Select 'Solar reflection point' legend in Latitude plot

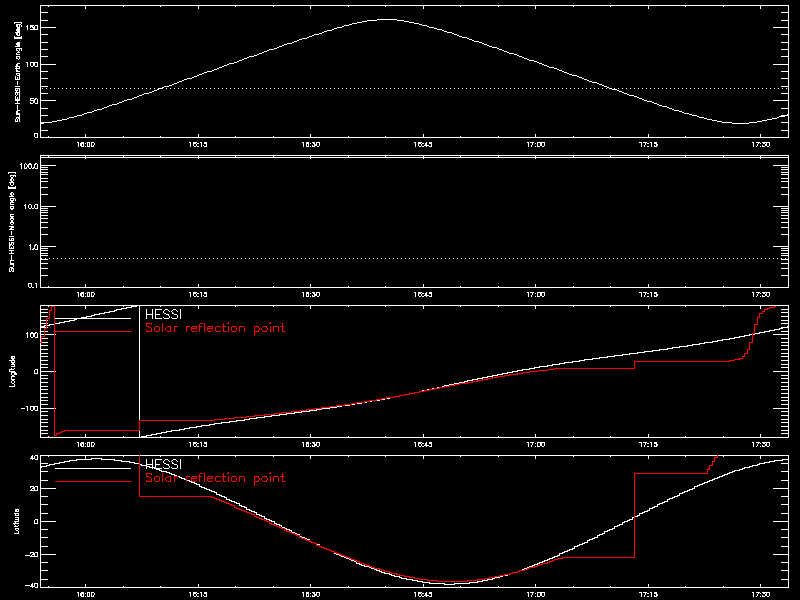215,478
